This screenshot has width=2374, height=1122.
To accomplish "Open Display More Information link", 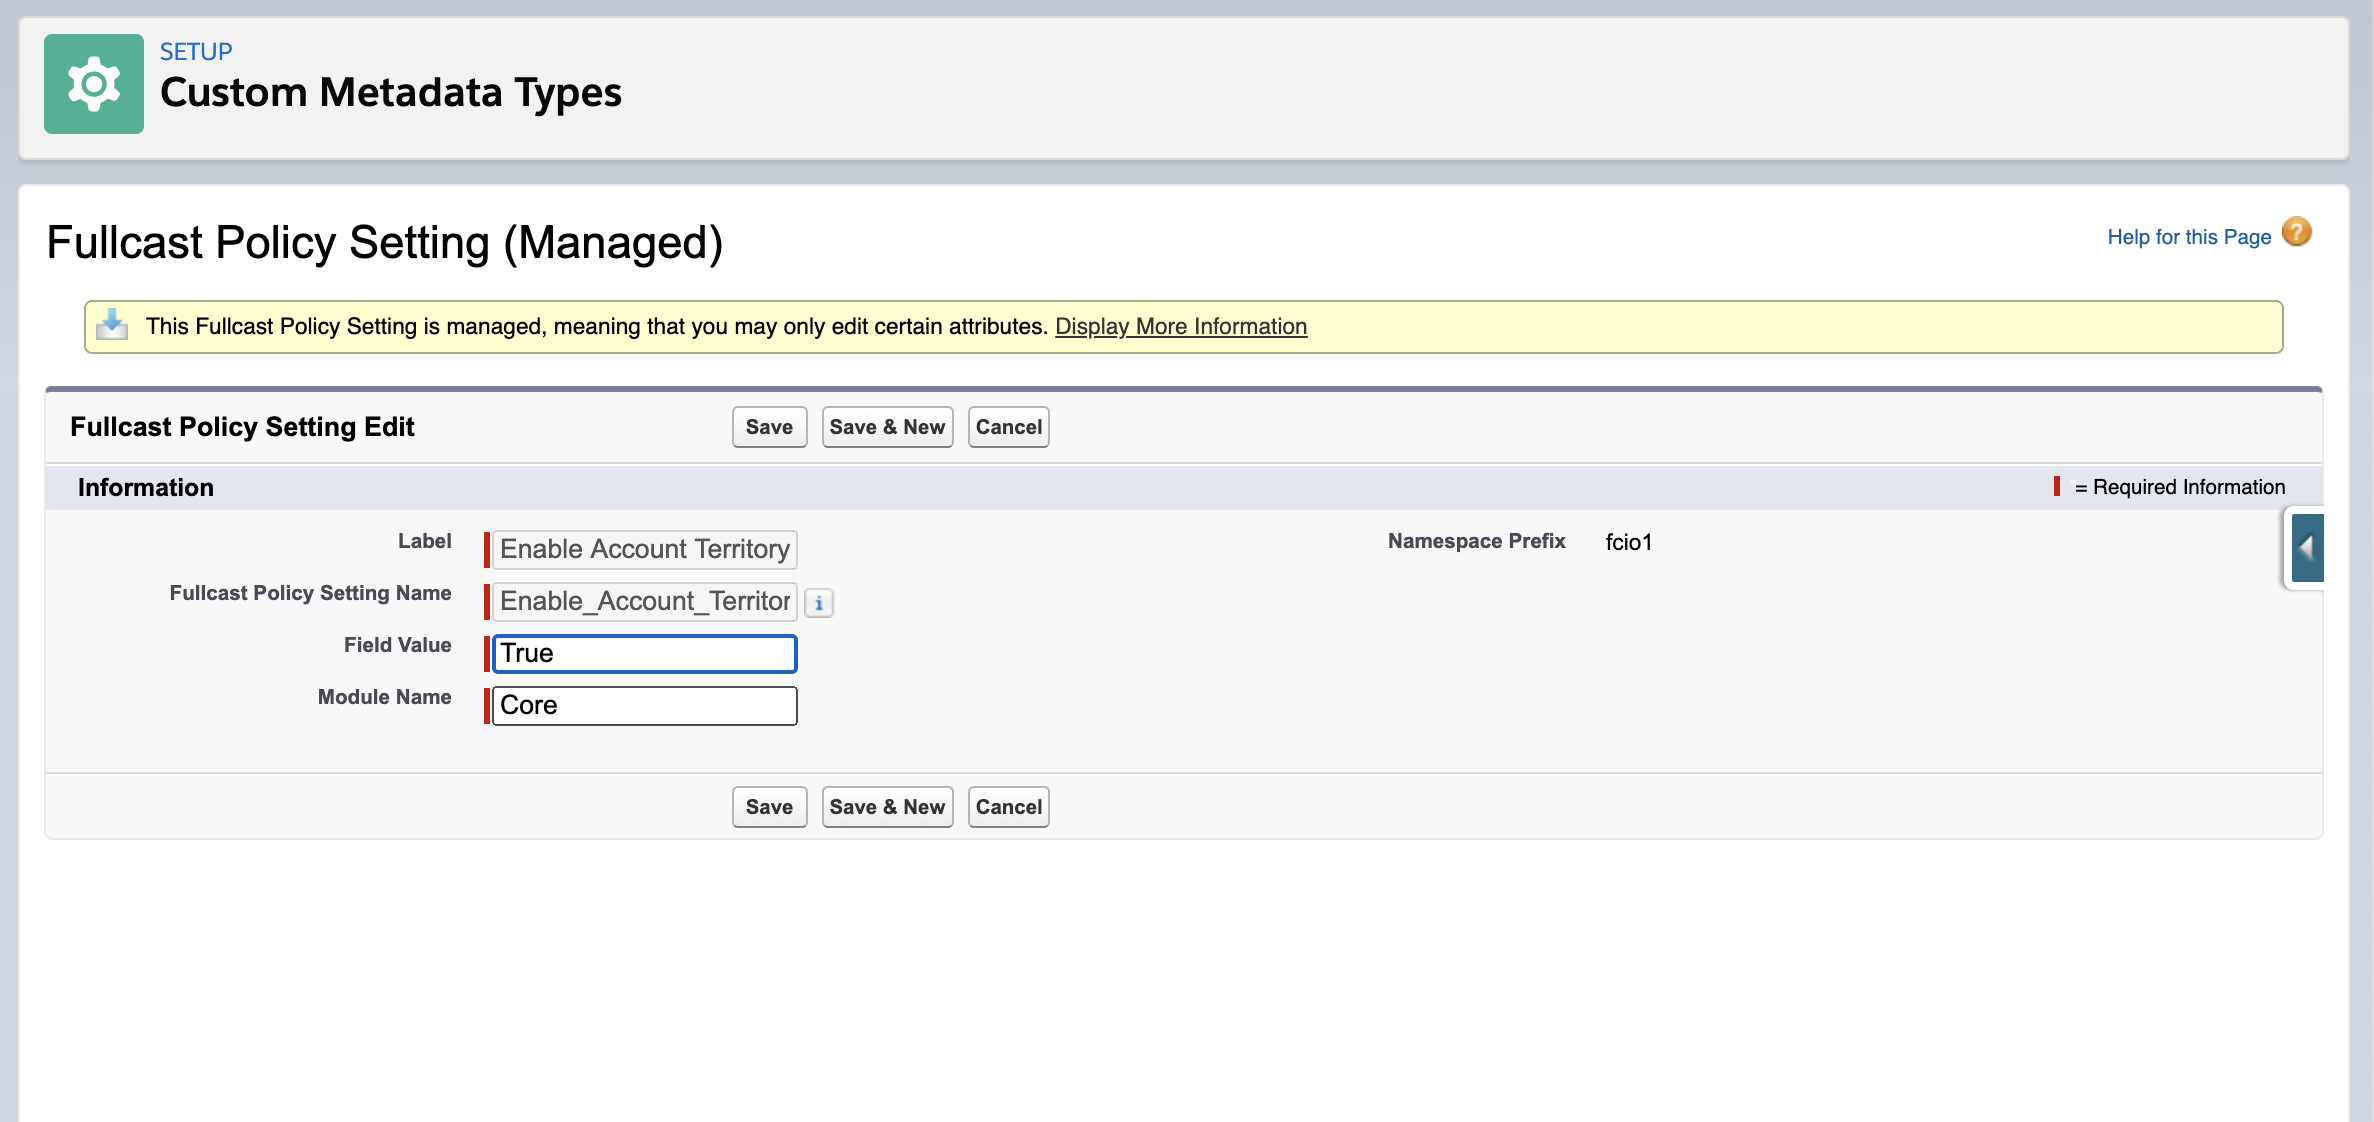I will click(x=1181, y=326).
